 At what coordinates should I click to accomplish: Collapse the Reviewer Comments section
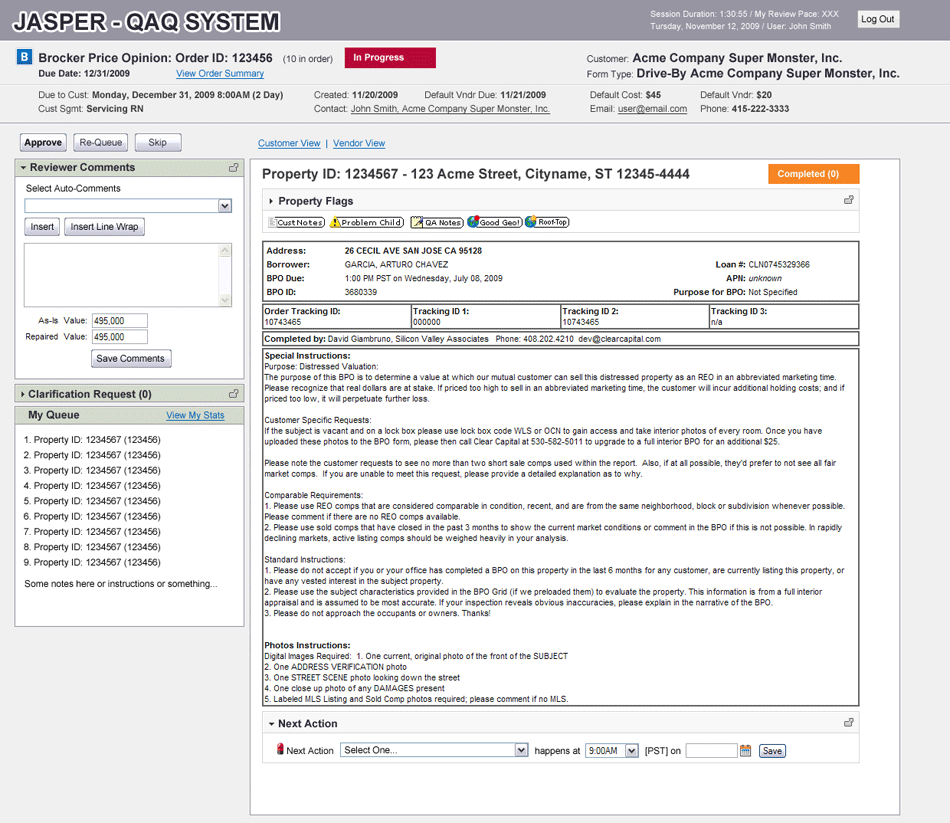[x=23, y=168]
